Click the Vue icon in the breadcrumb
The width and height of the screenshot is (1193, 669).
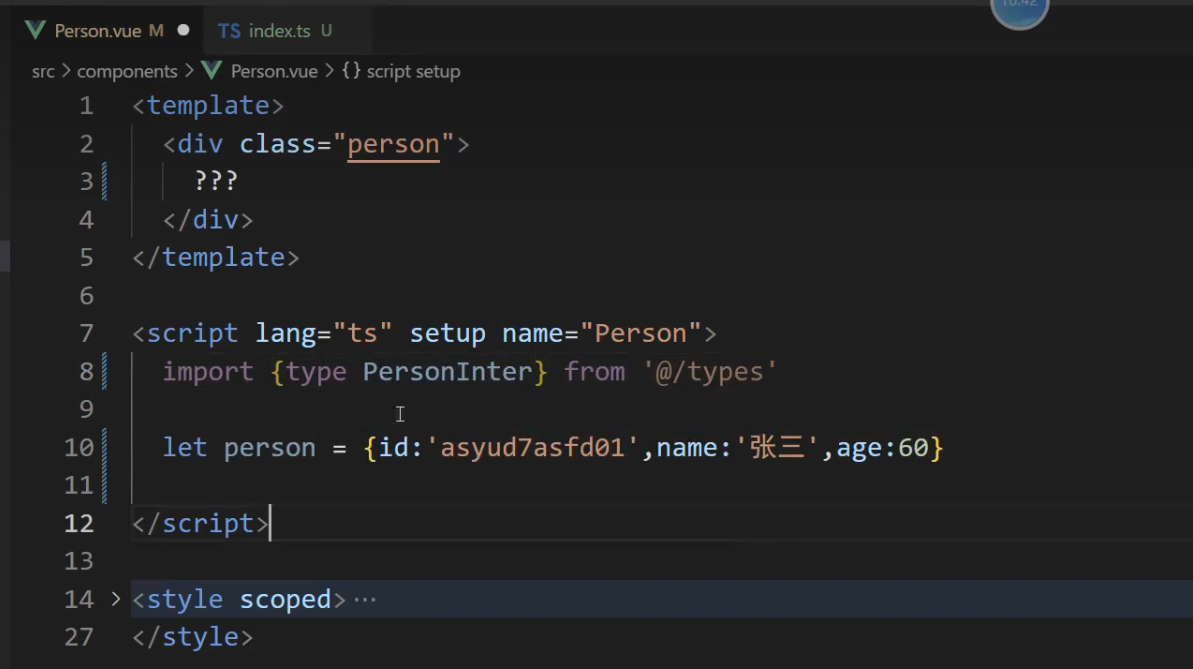point(212,71)
